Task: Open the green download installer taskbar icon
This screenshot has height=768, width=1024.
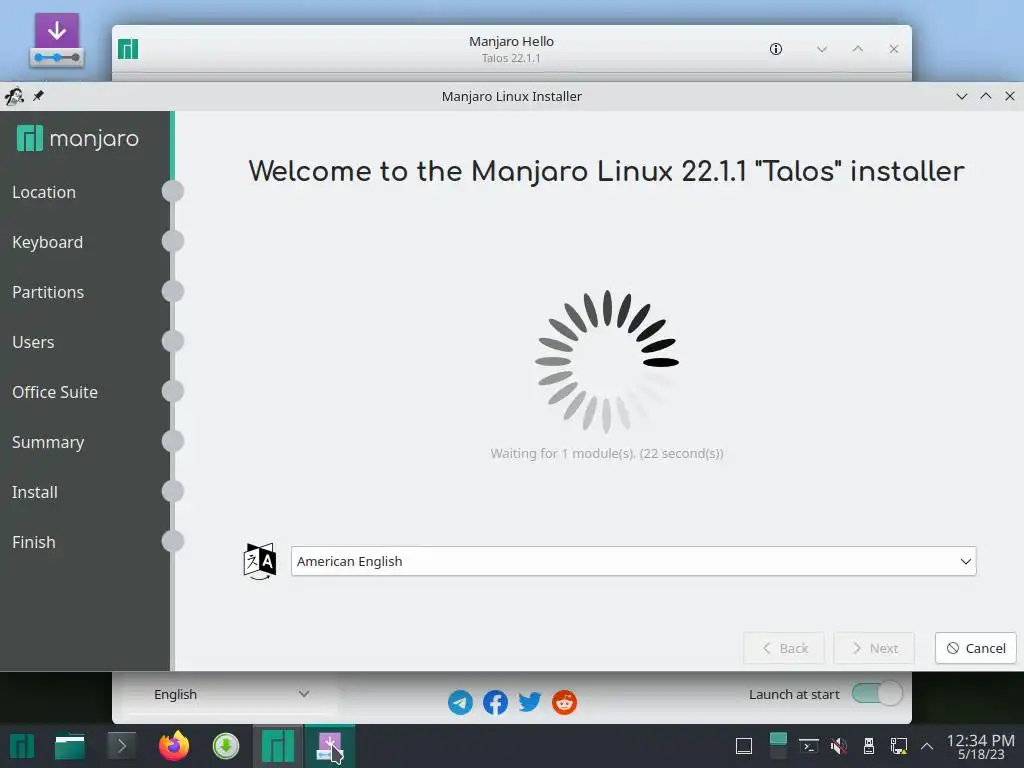Action: [x=226, y=746]
